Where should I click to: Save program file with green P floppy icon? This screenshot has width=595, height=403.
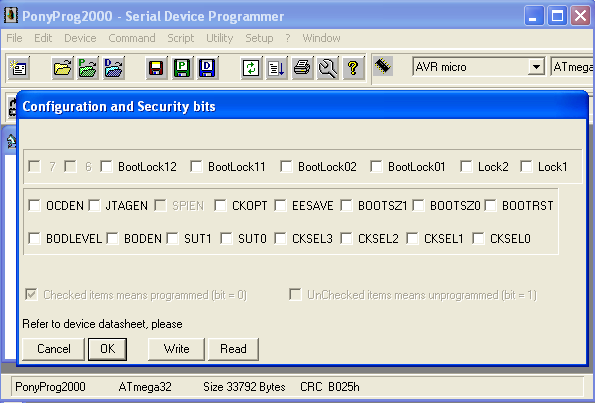[x=182, y=68]
